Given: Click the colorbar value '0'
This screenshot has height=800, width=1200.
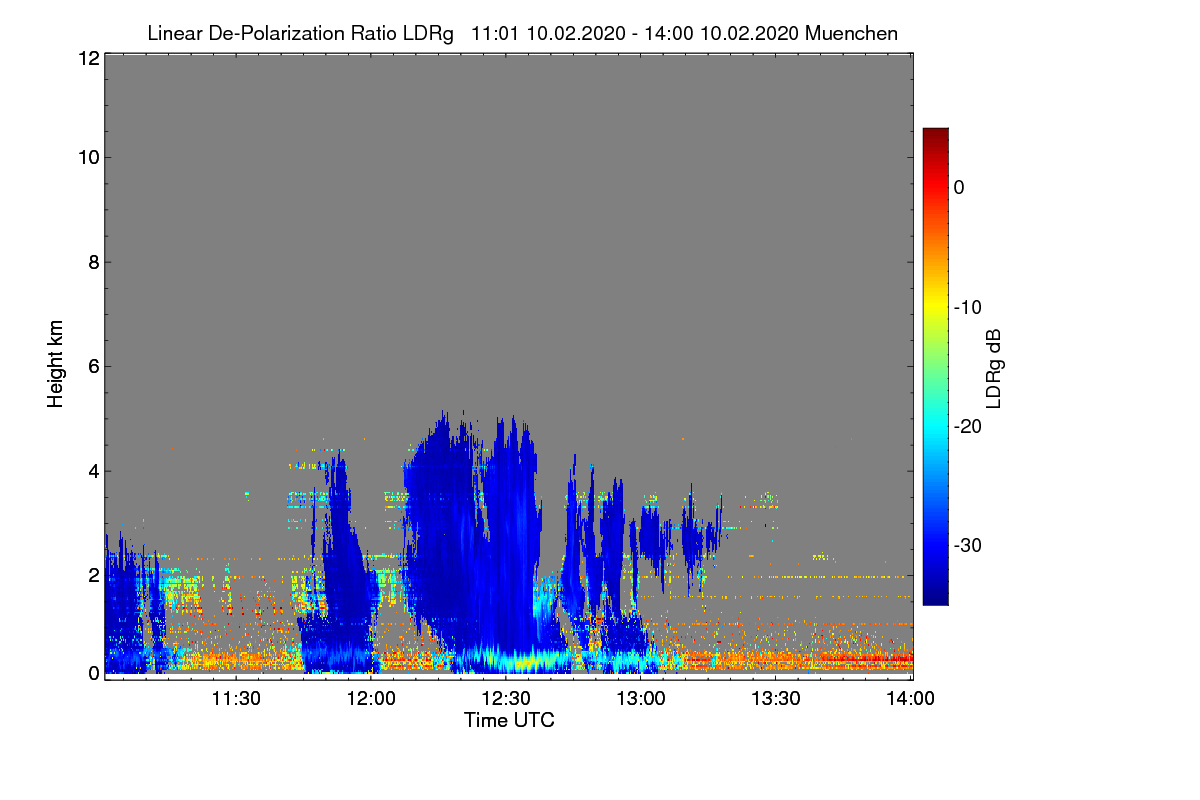Looking at the screenshot, I should 959,187.
